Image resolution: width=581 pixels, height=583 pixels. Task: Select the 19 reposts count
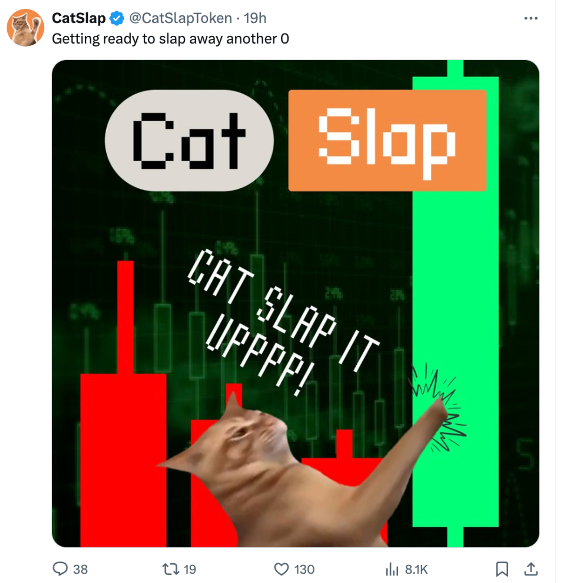coord(190,569)
